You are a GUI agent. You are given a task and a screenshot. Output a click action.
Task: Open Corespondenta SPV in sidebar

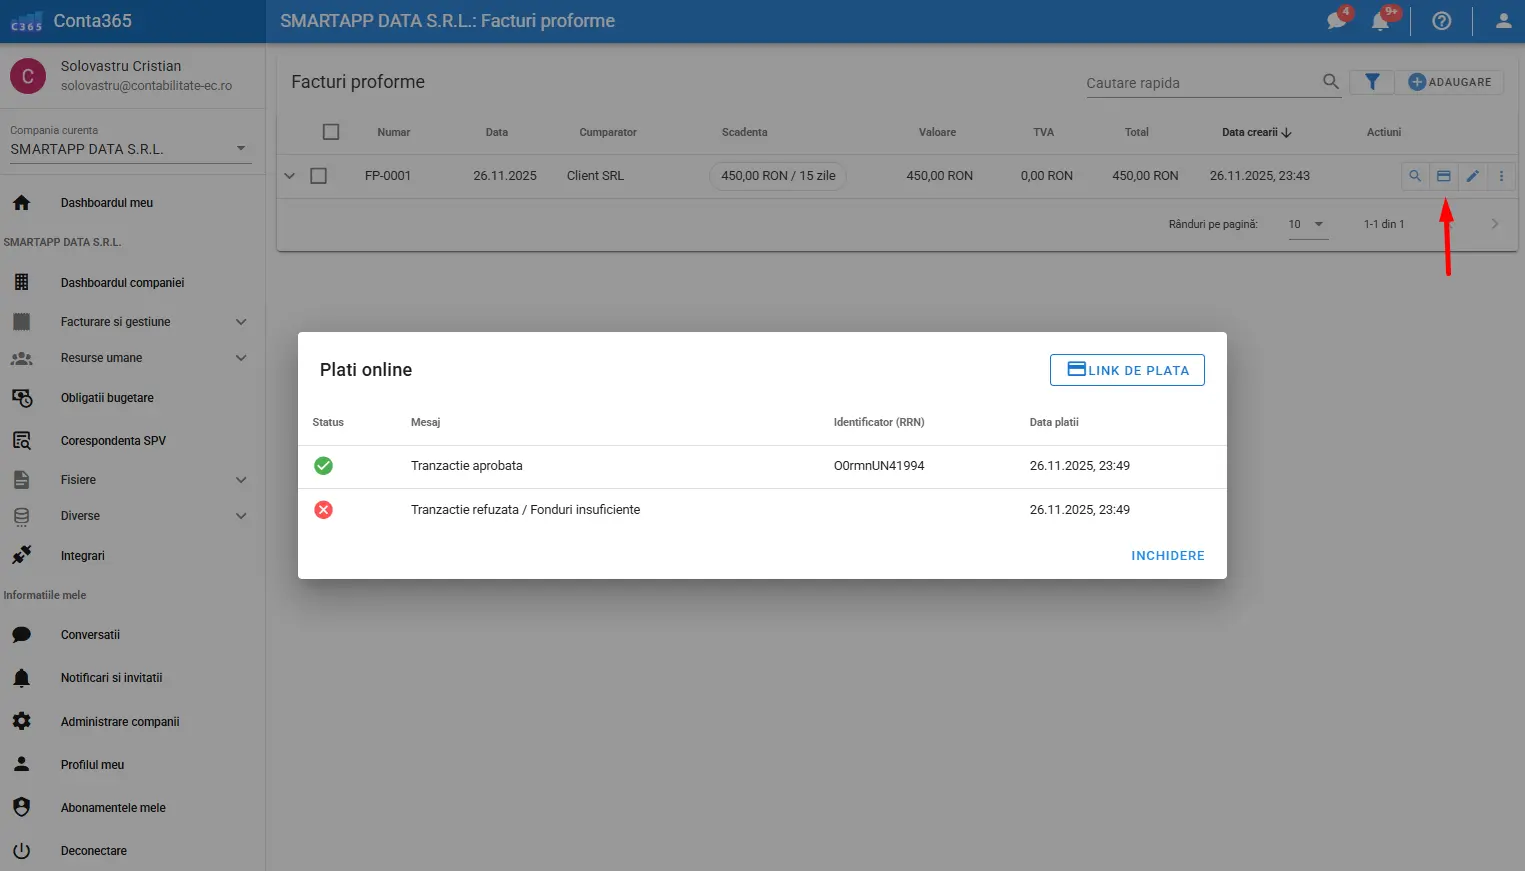[113, 441]
